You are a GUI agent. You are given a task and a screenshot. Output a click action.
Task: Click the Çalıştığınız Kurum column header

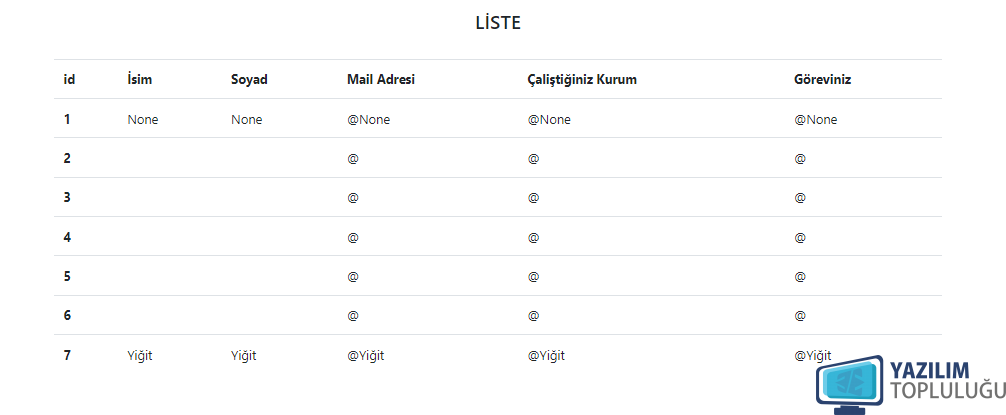point(582,80)
